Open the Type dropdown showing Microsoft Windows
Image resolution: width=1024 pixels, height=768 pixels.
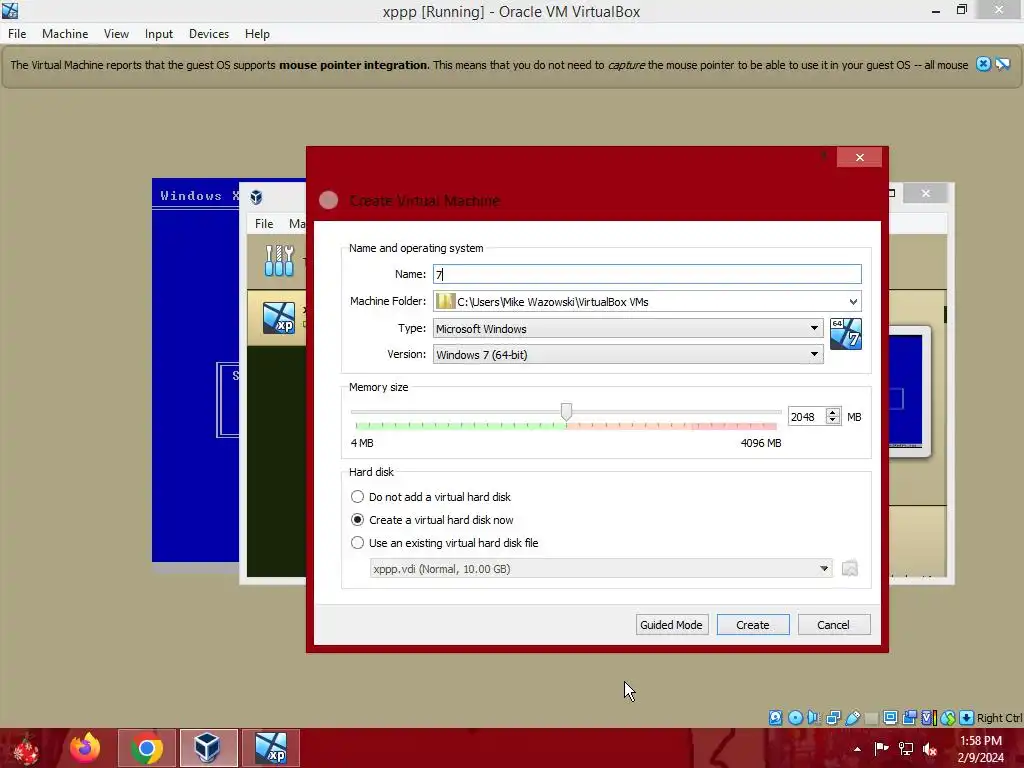pyautogui.click(x=628, y=328)
